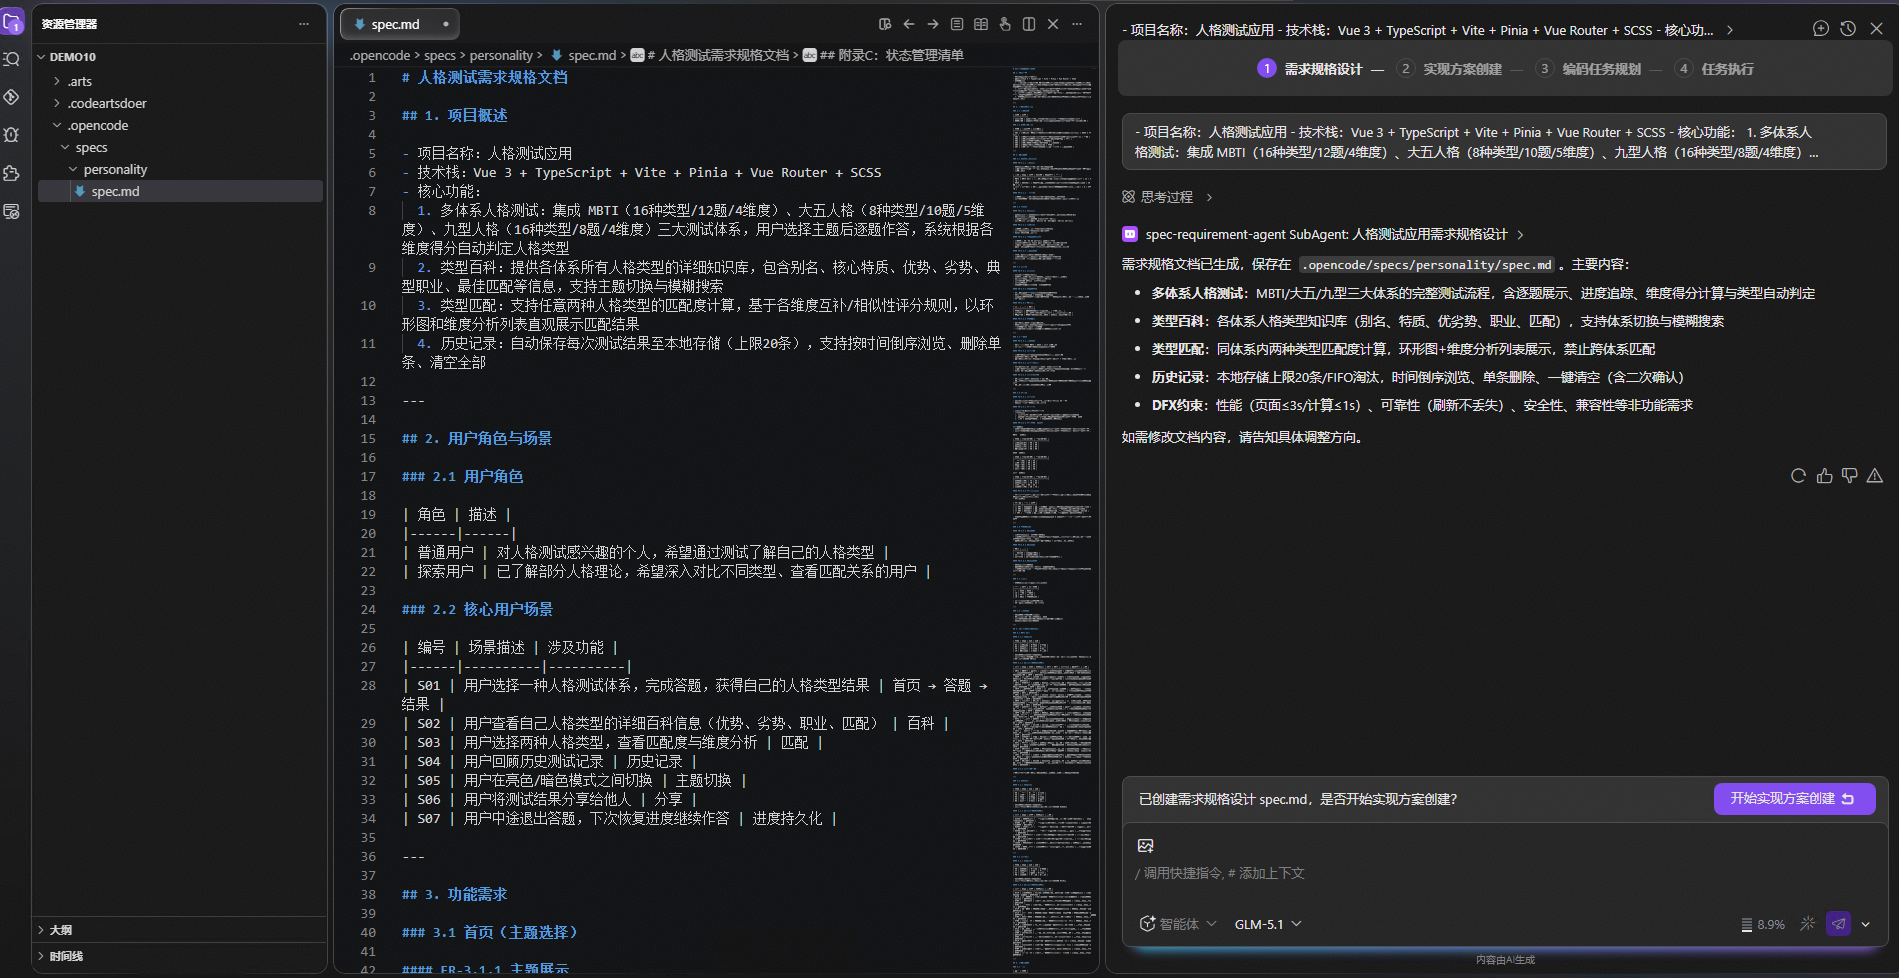Go back with the left arrow icon

click(x=909, y=24)
